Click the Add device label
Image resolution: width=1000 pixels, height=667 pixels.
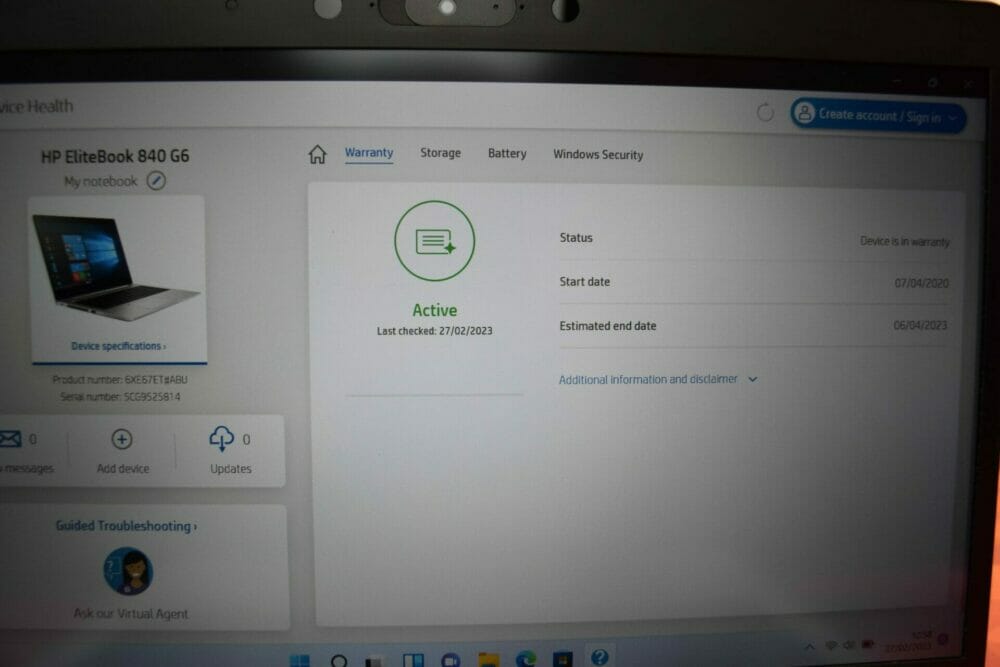[x=122, y=469]
